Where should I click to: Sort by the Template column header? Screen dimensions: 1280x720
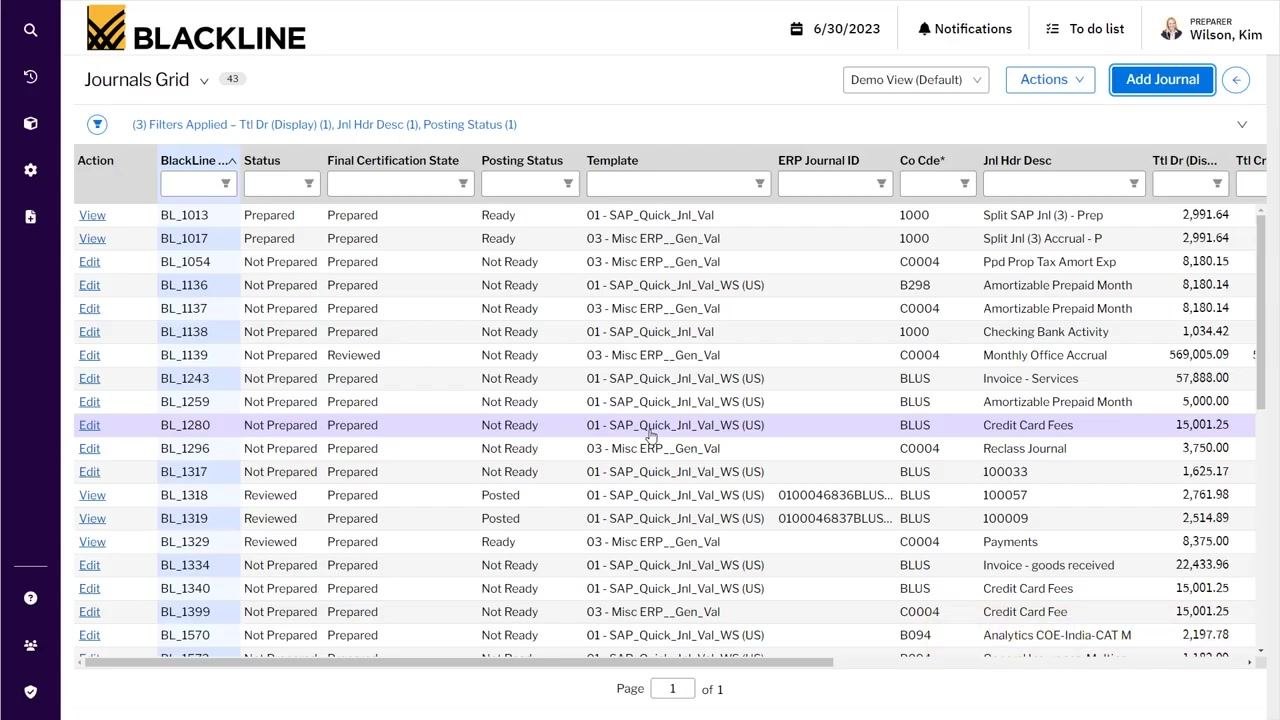click(x=612, y=160)
